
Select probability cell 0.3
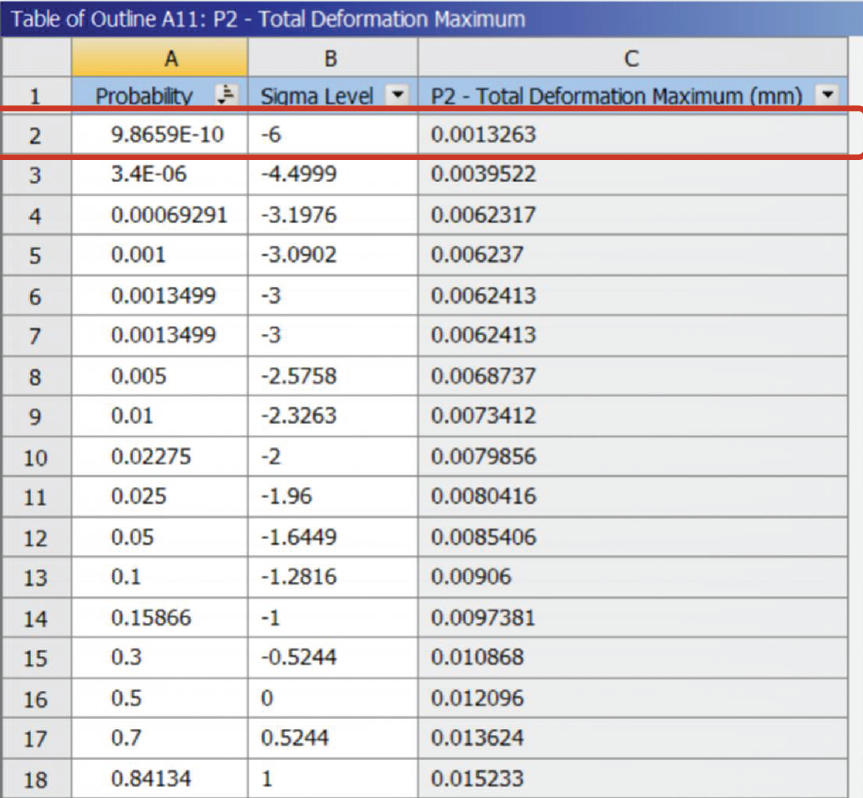pos(160,657)
